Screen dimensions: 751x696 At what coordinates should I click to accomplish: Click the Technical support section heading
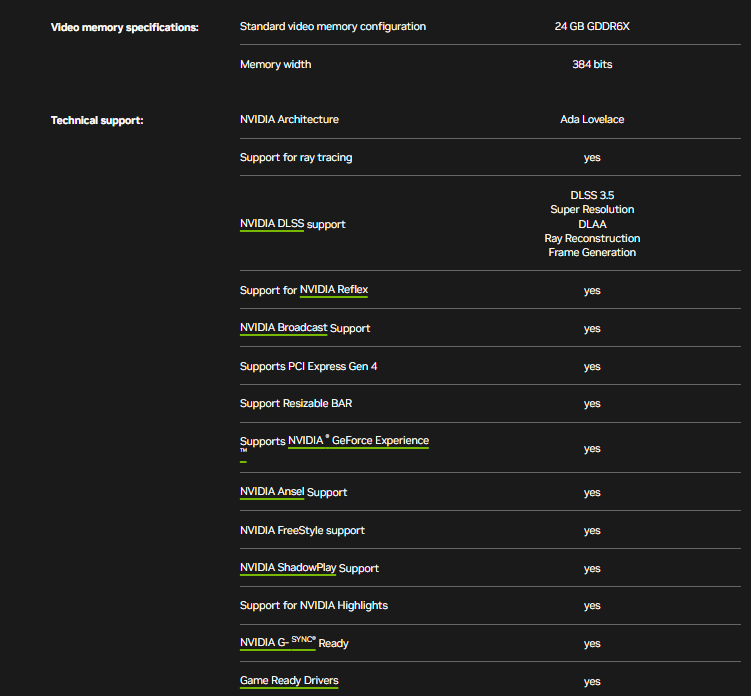[97, 120]
